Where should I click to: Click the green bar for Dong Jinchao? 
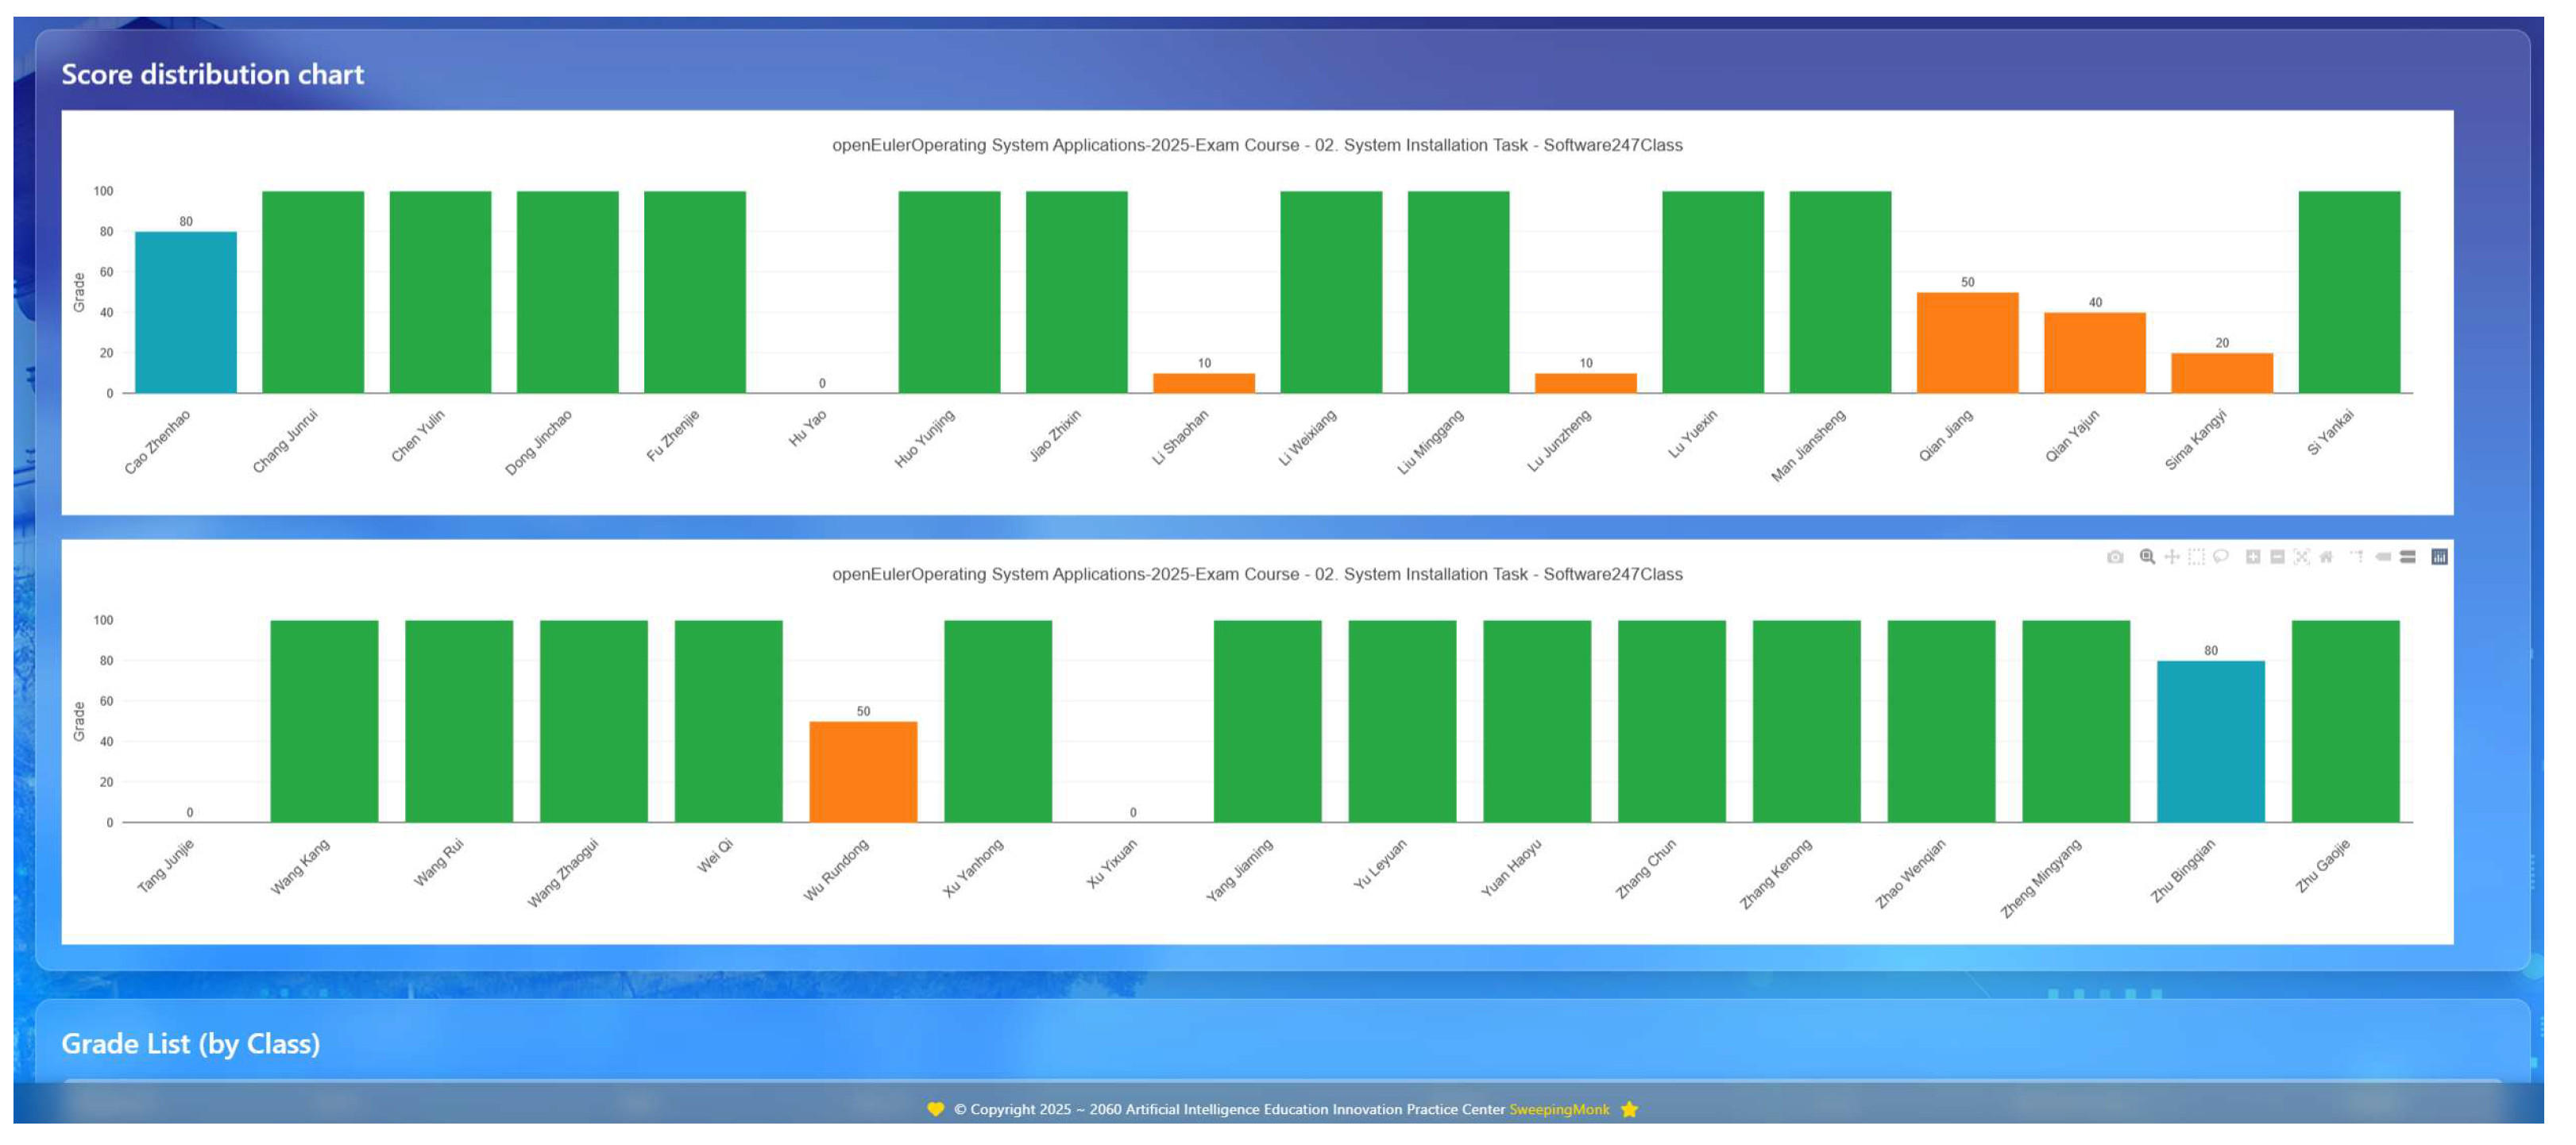[568, 292]
